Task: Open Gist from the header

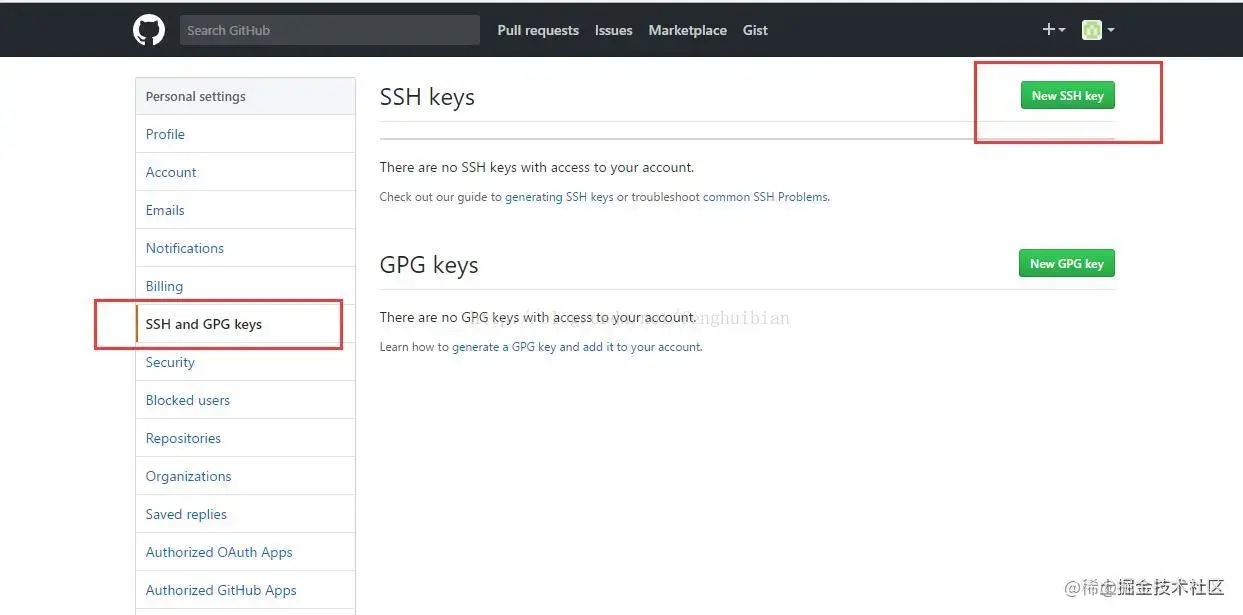Action: pyautogui.click(x=755, y=30)
